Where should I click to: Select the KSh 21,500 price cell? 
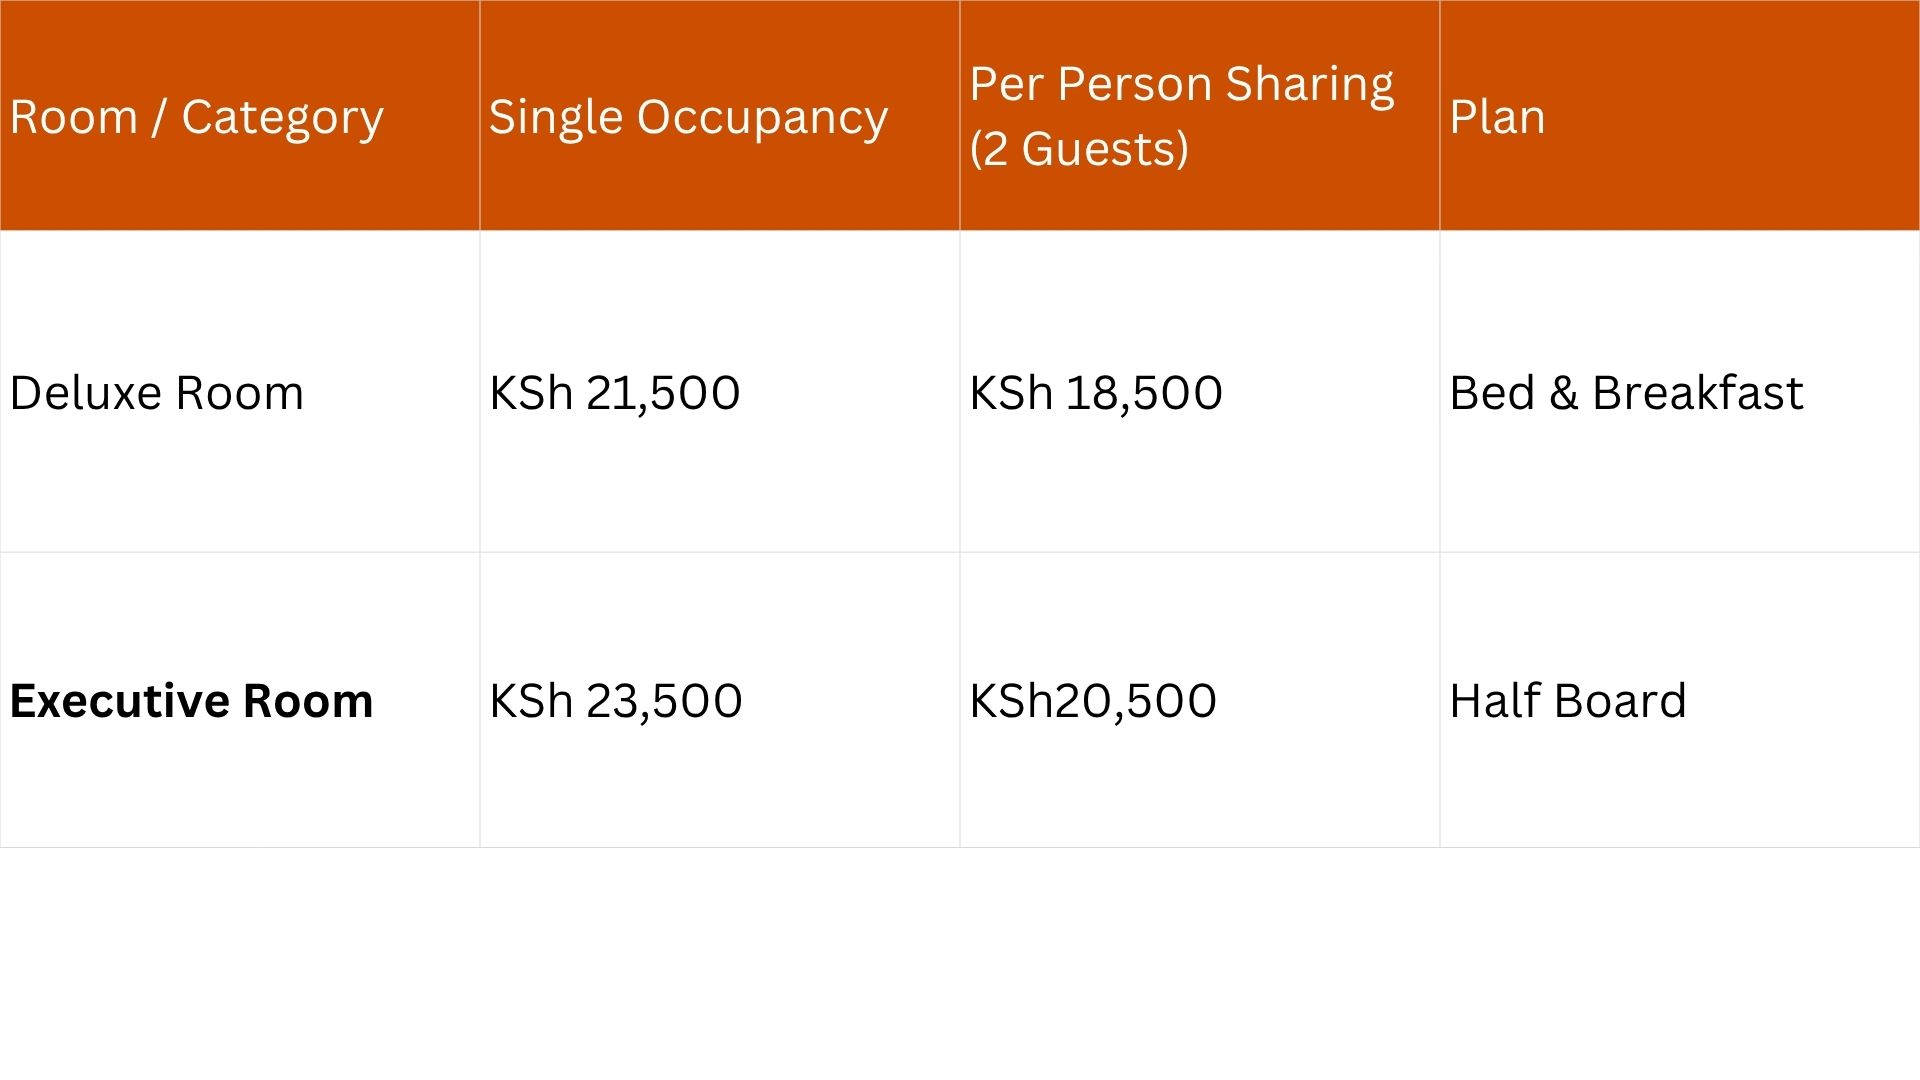614,393
